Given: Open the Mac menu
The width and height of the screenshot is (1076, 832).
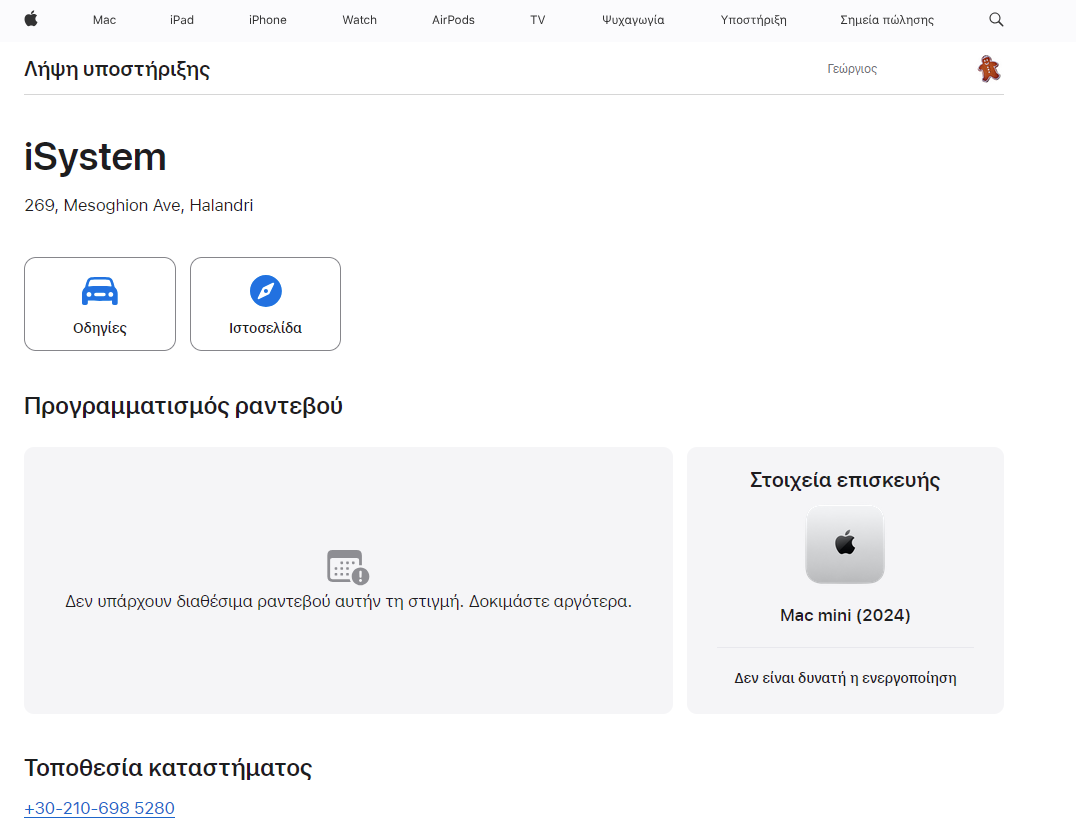Looking at the screenshot, I should (x=104, y=20).
